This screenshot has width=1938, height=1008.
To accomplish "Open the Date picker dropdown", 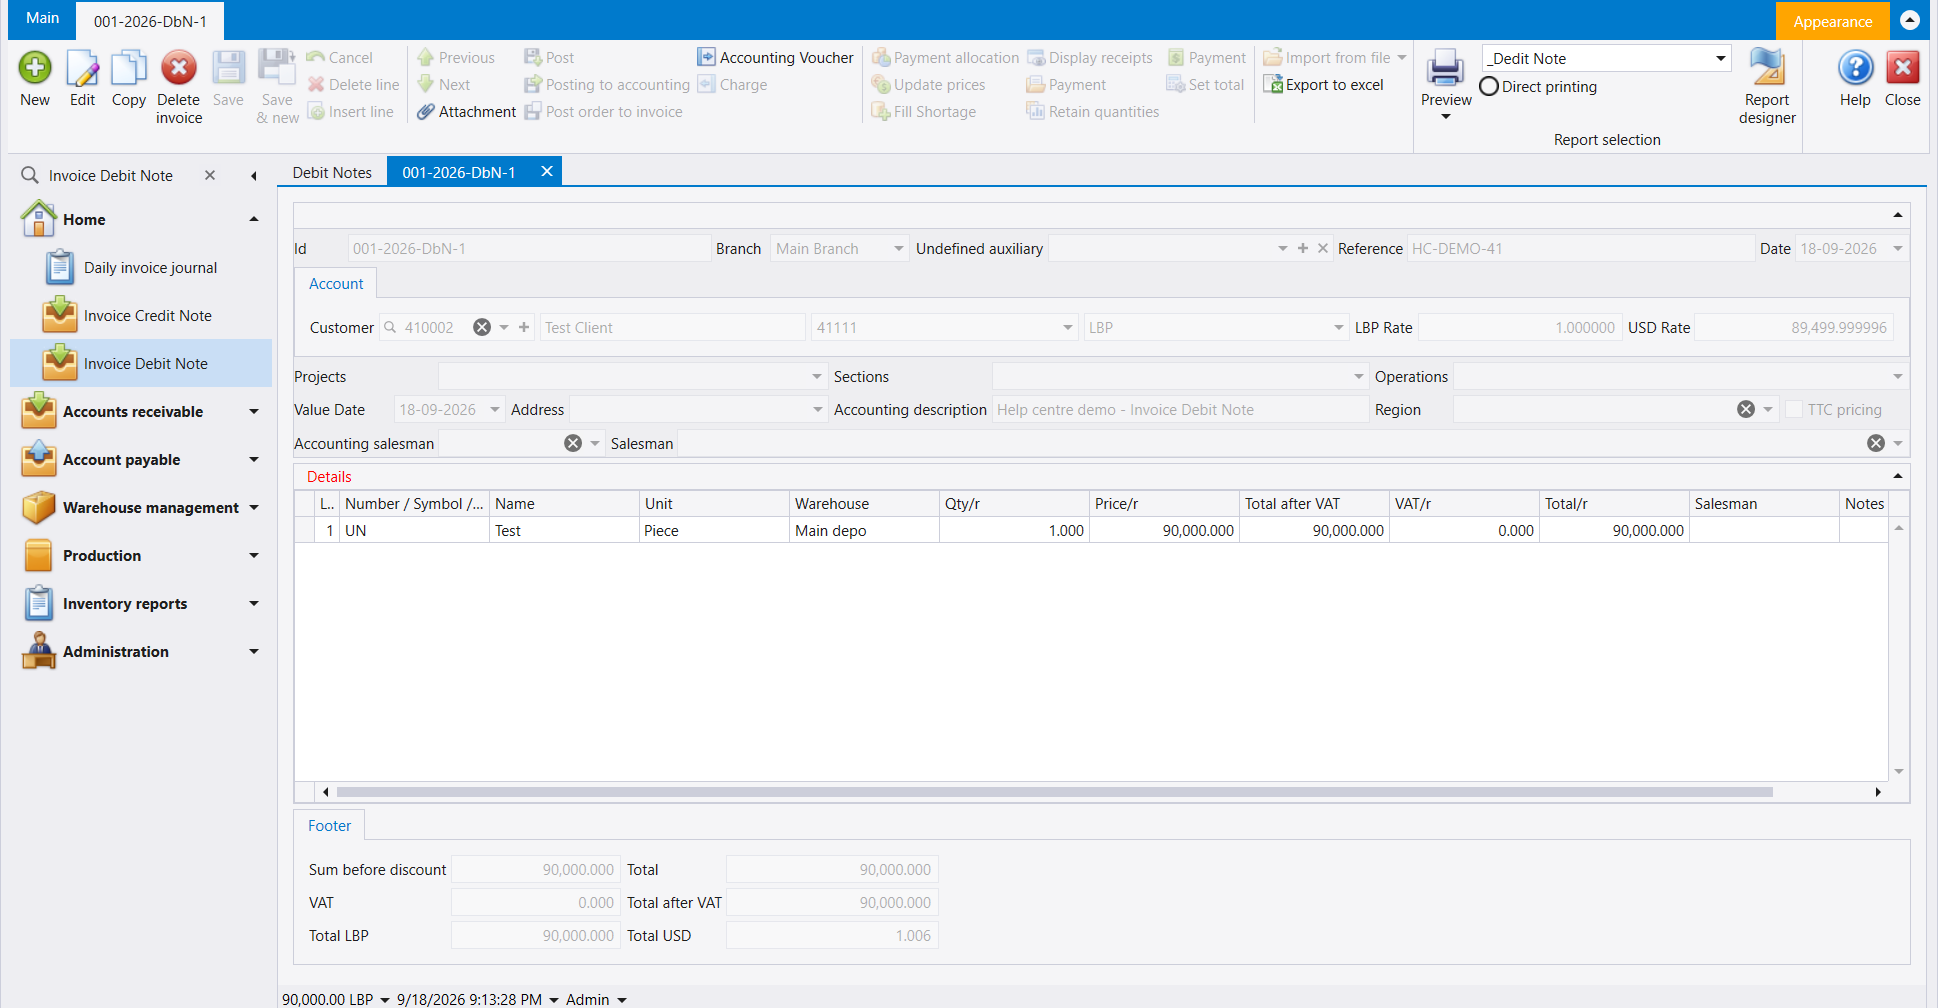I will (1898, 249).
